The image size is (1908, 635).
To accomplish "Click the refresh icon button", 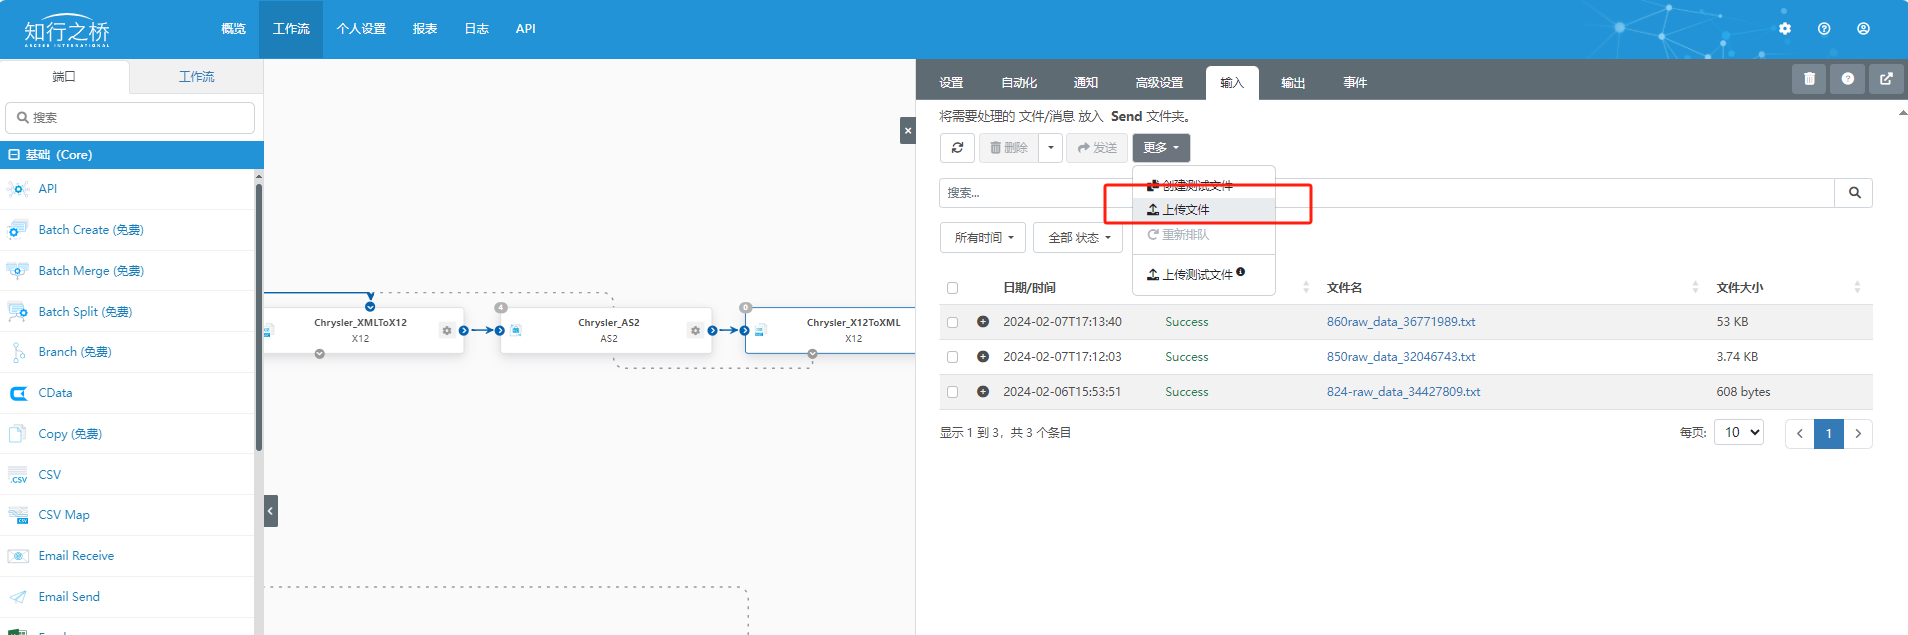I will click(957, 148).
